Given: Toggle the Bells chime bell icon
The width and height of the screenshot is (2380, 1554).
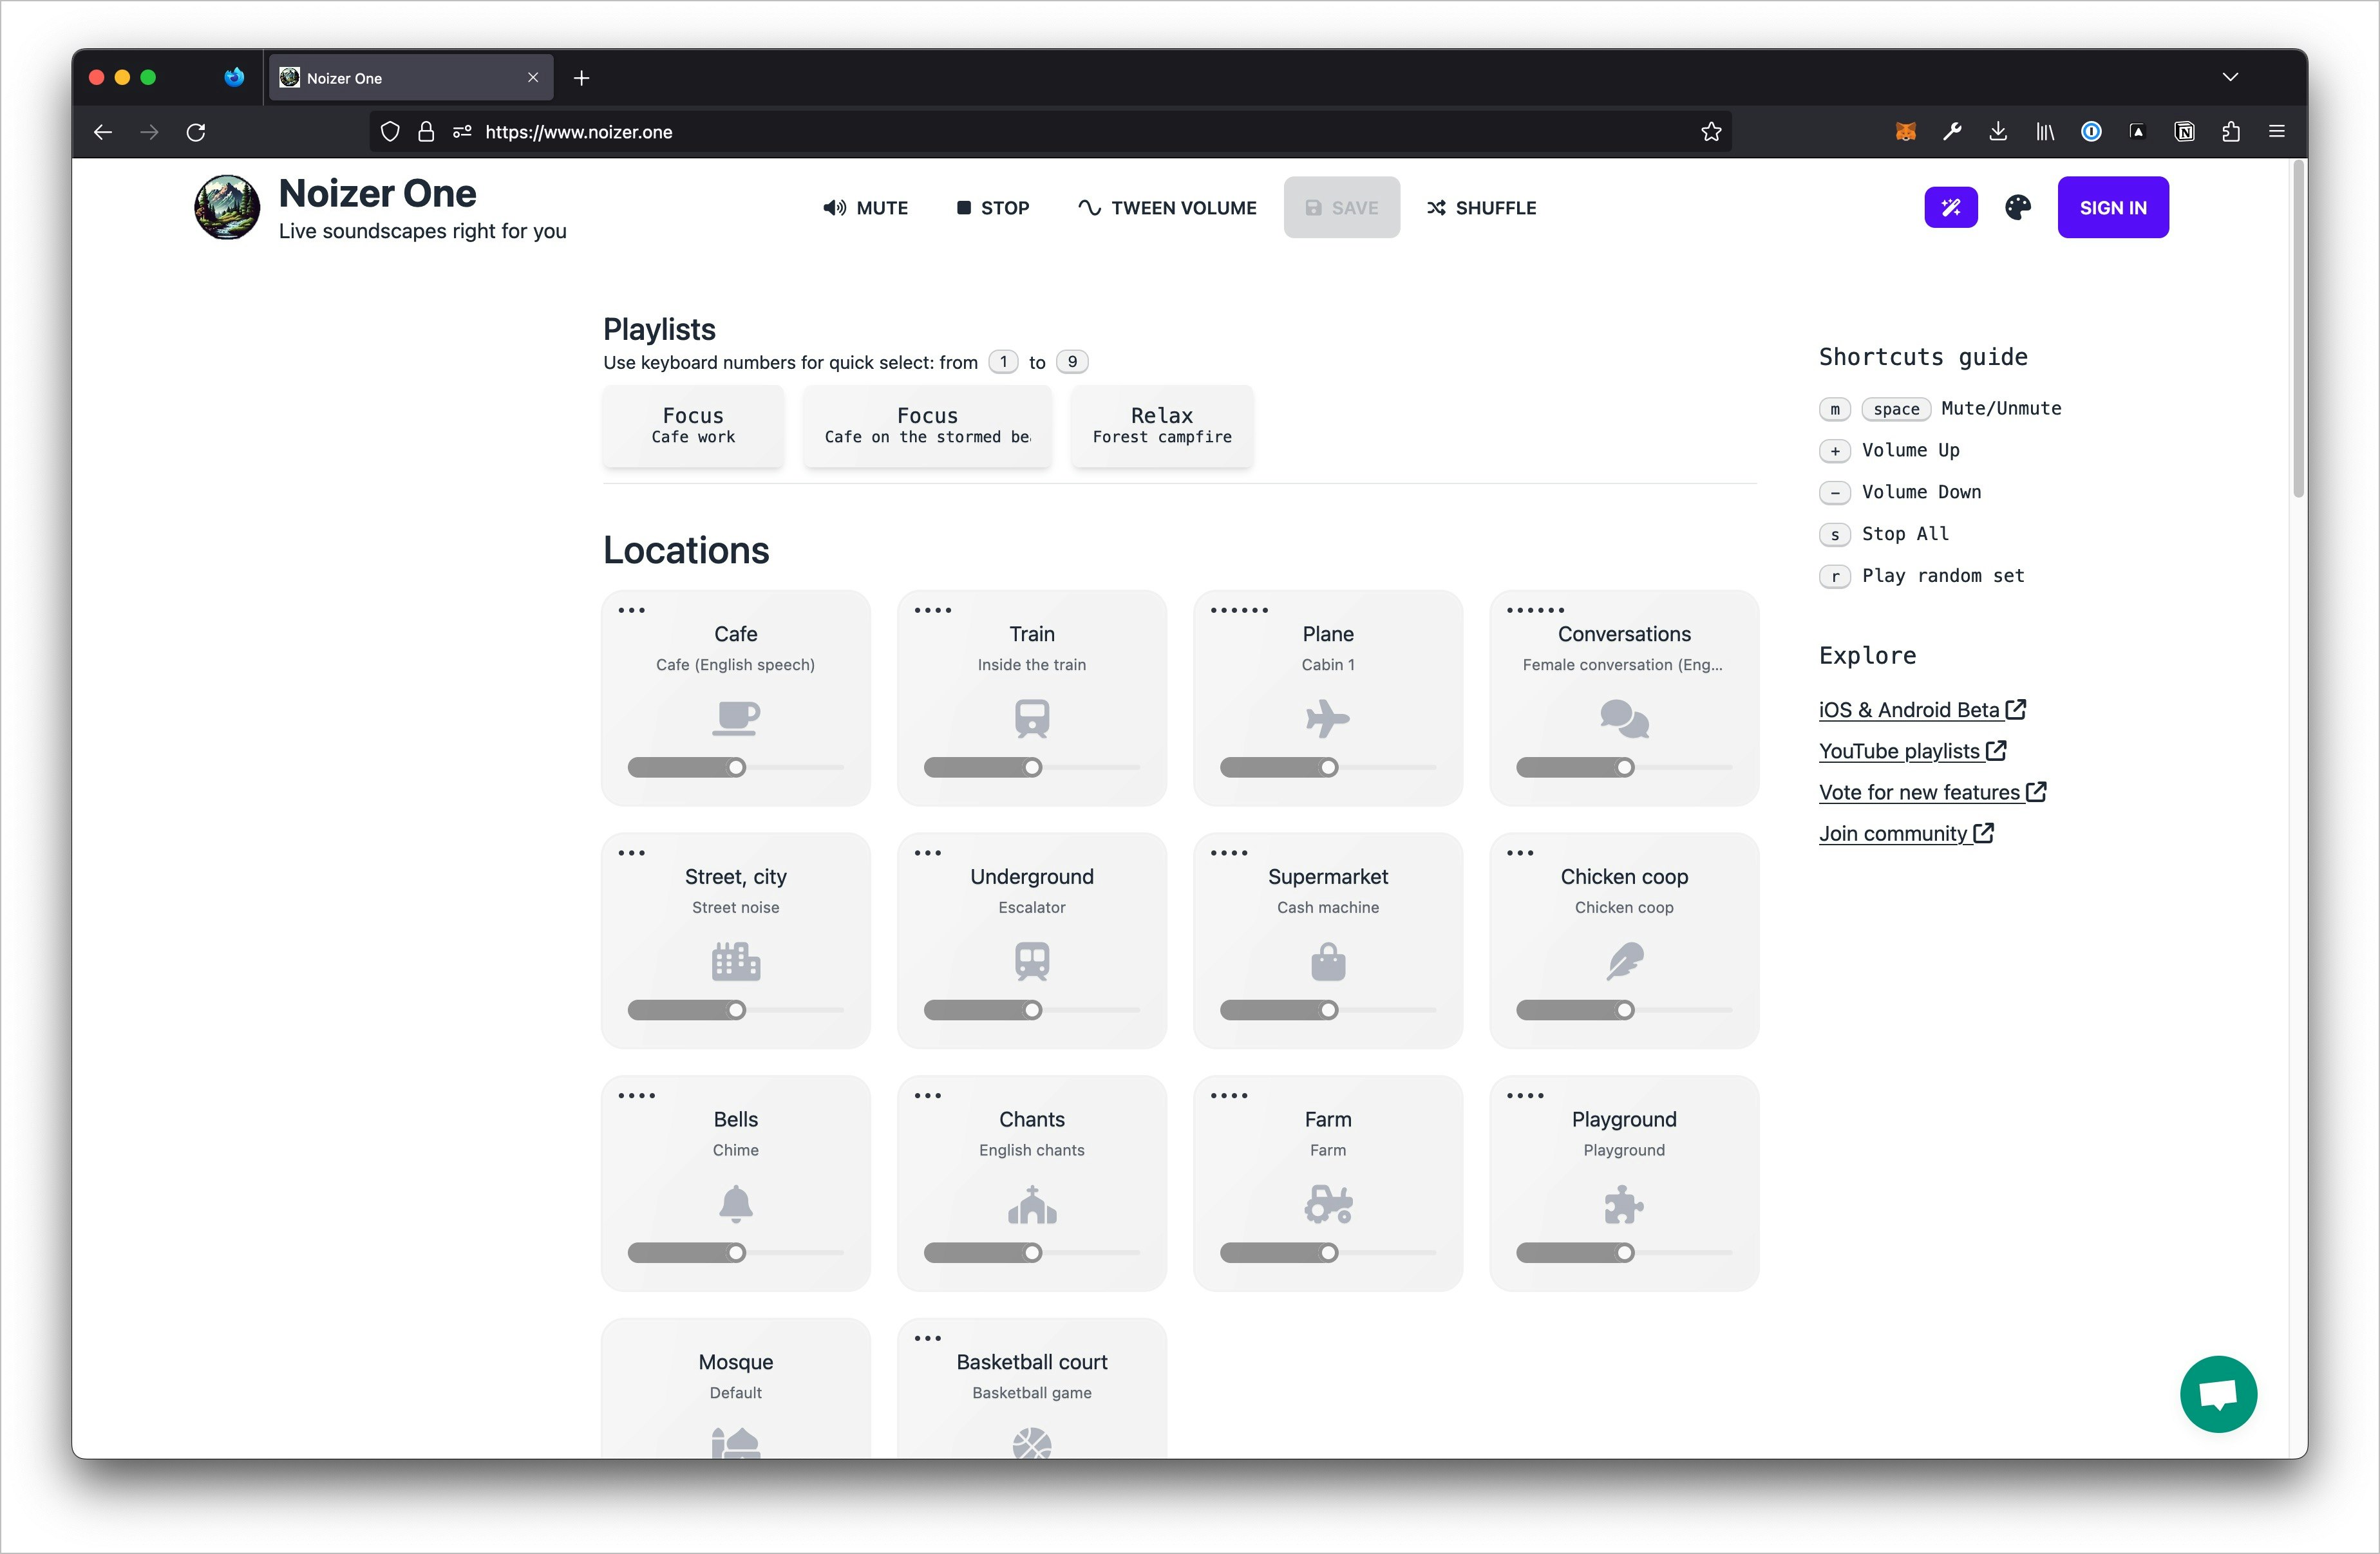Looking at the screenshot, I should click(735, 1204).
